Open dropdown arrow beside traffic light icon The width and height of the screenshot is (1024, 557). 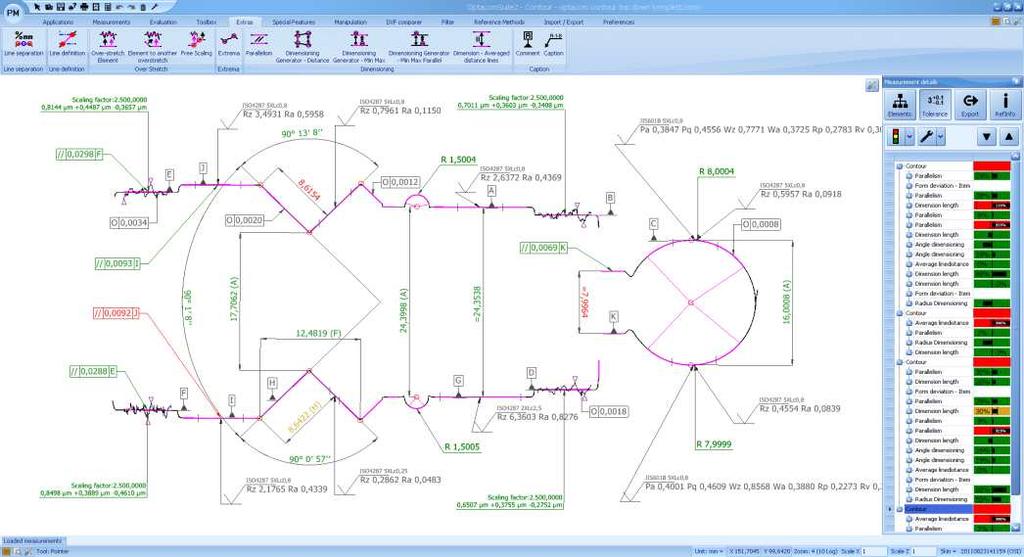[909, 136]
